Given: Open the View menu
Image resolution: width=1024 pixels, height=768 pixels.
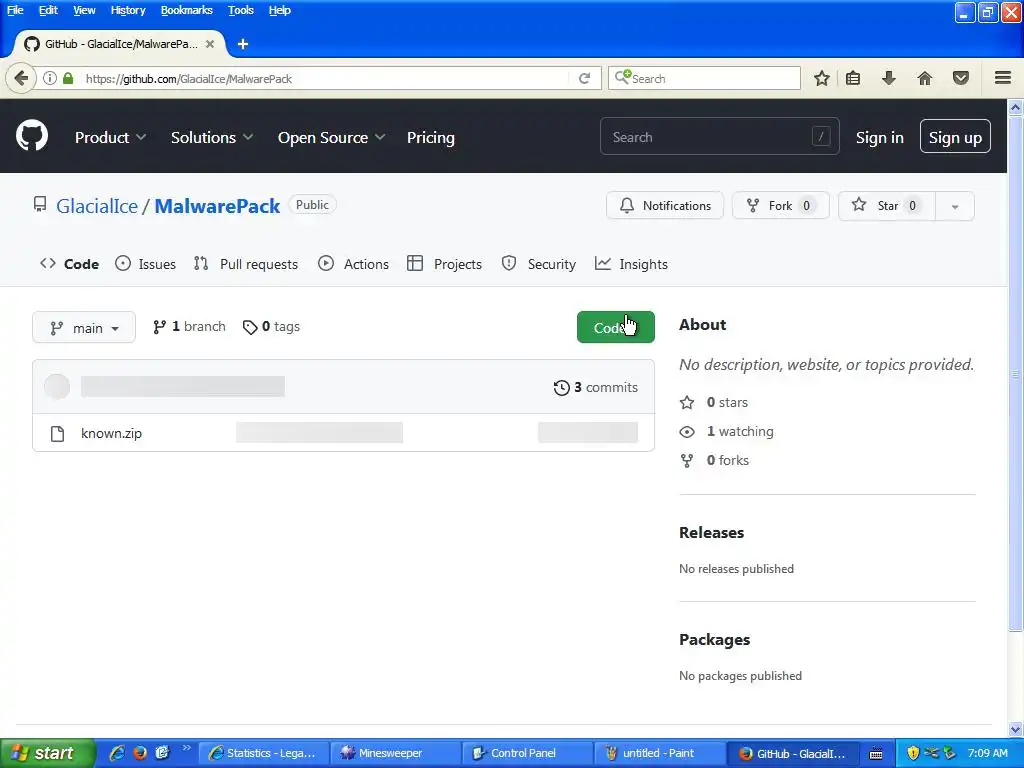Looking at the screenshot, I should [x=84, y=10].
